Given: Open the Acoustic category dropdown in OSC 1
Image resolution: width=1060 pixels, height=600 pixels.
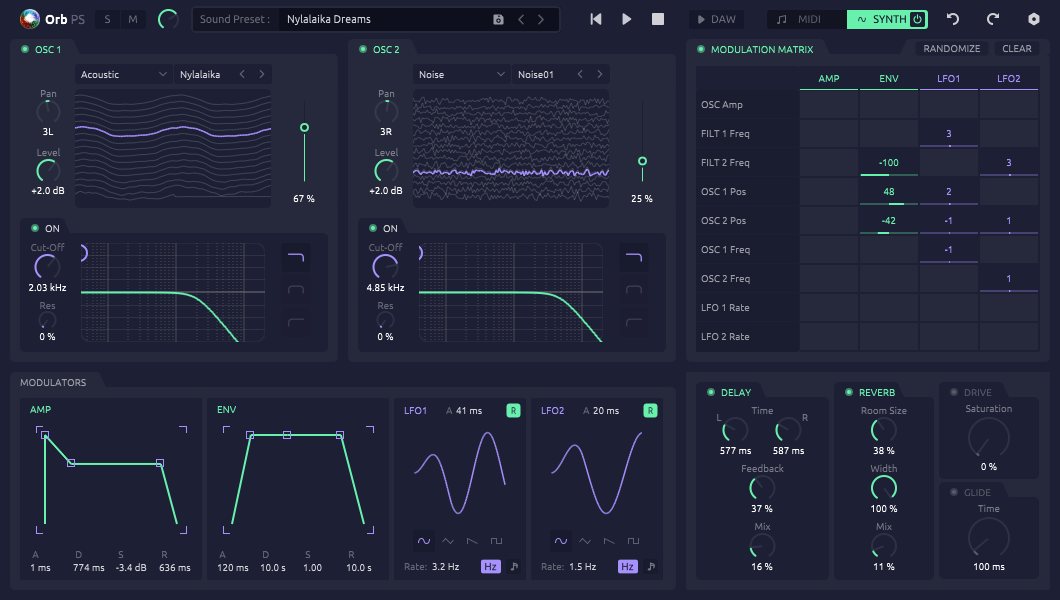Looking at the screenshot, I should click(124, 74).
